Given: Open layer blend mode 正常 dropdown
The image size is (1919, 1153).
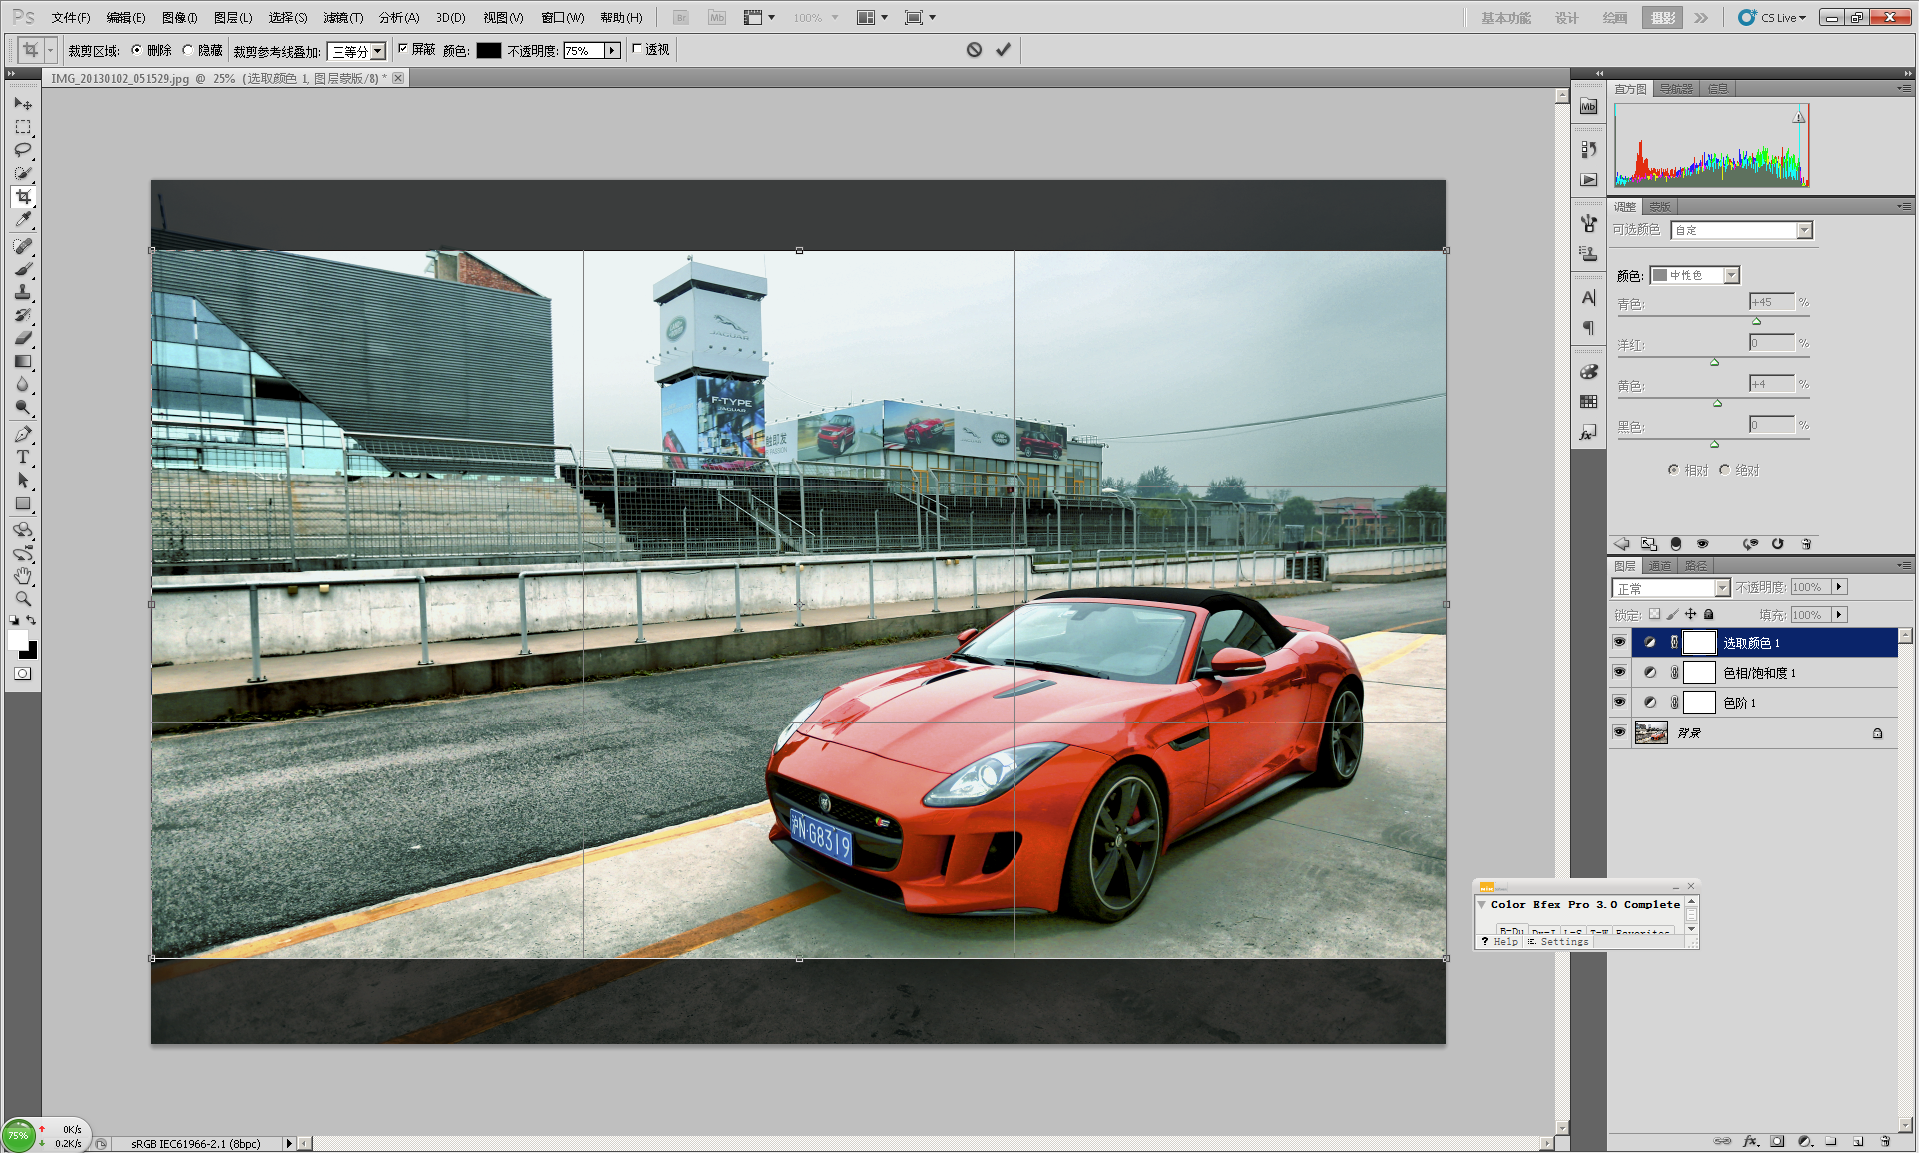Looking at the screenshot, I should click(x=1670, y=588).
